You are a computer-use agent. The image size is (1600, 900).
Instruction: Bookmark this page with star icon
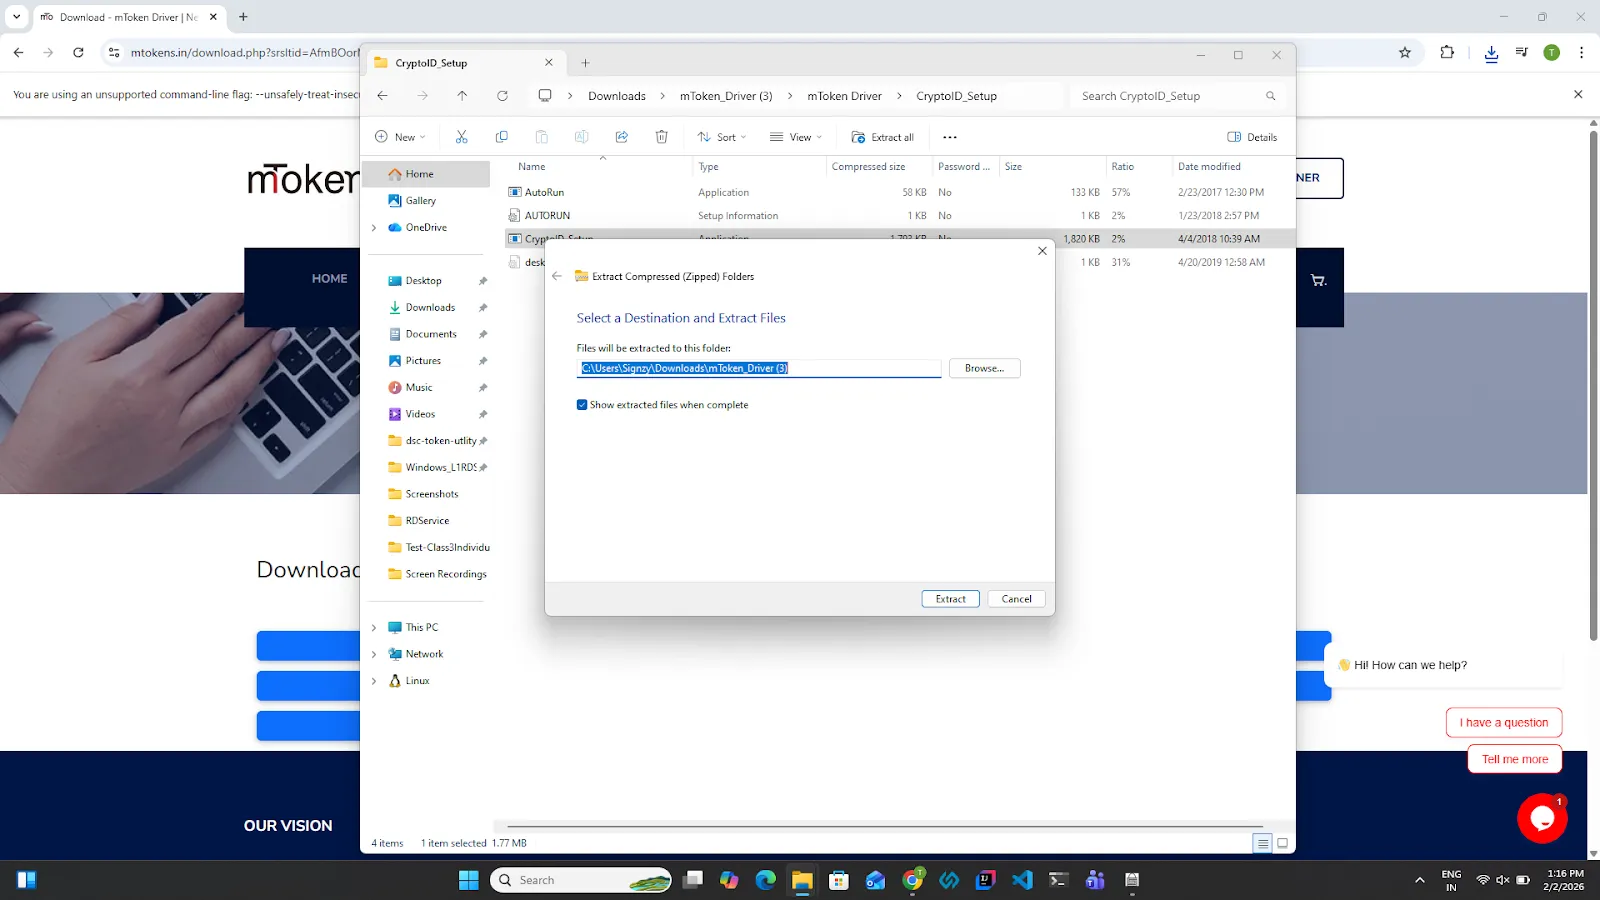1405,53
